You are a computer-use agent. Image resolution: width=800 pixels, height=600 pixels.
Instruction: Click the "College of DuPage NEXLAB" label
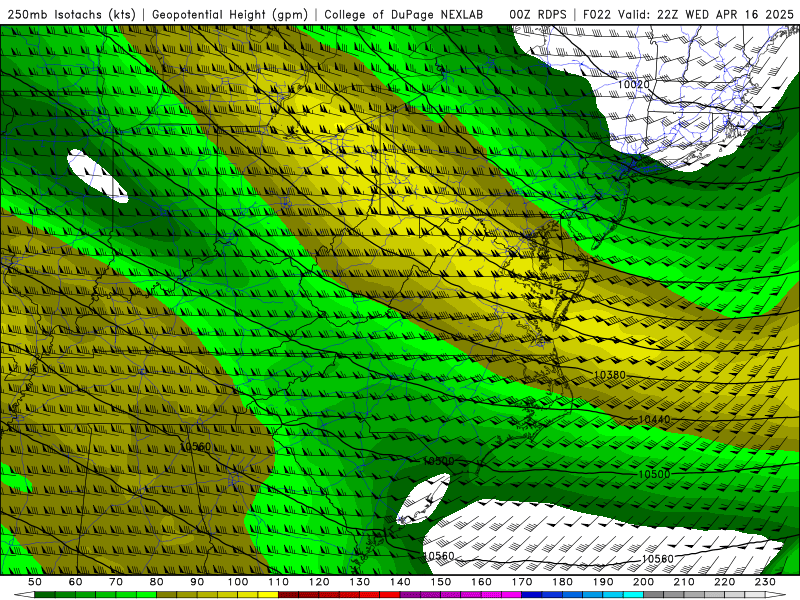404,15
